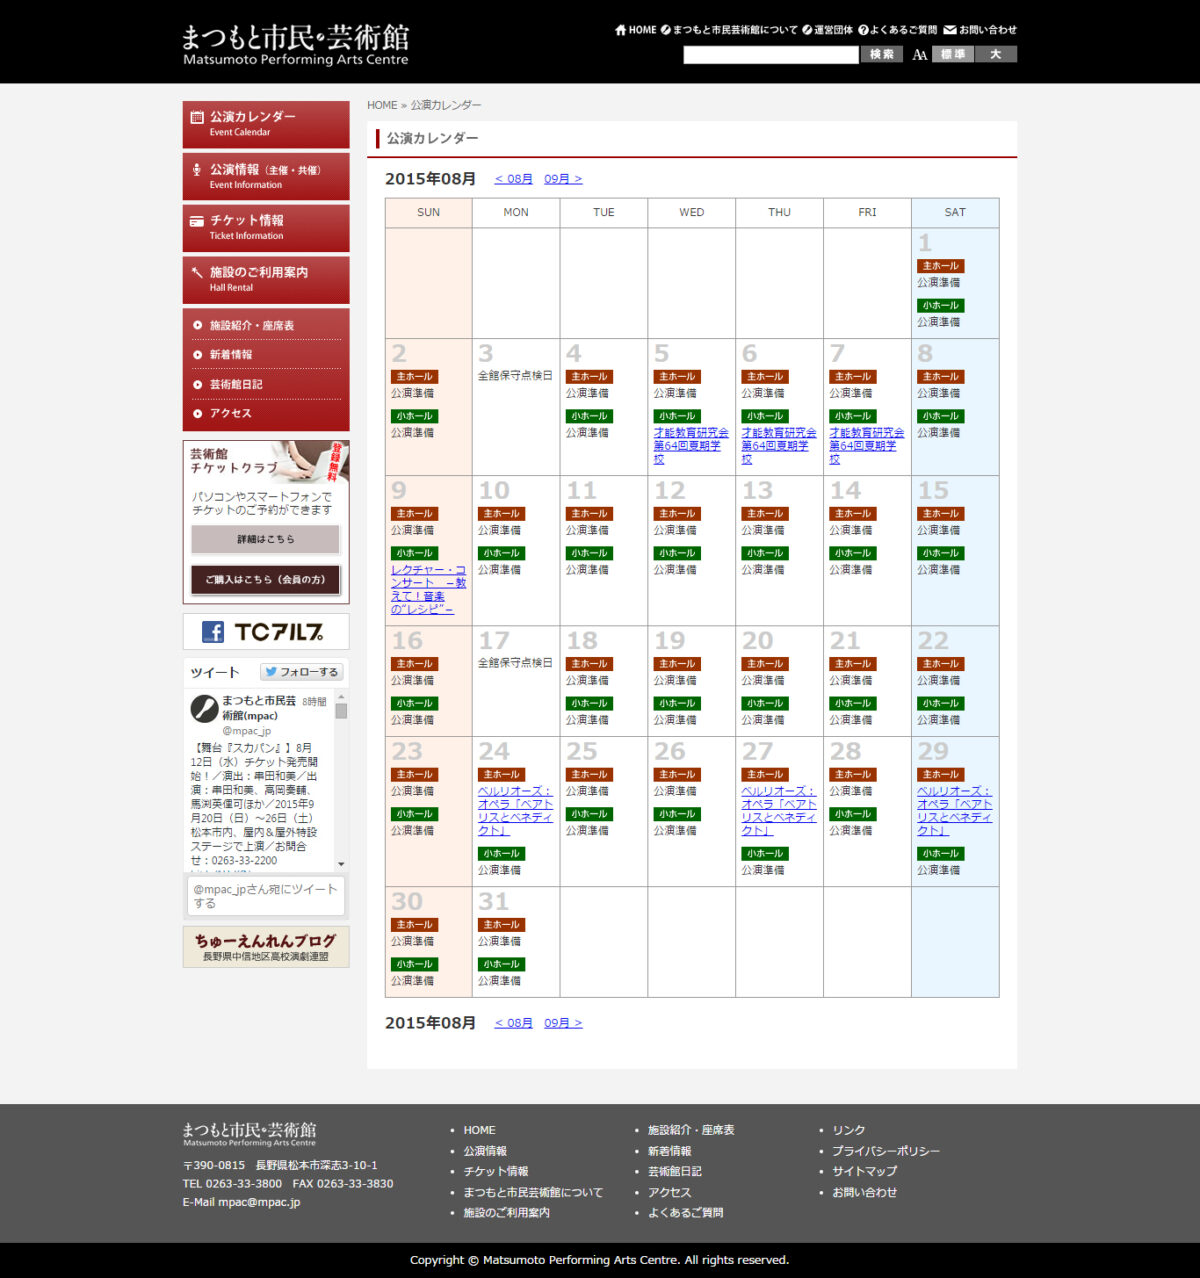Click the envelope icon for お問い合わせ
Image resolution: width=1200 pixels, height=1278 pixels.
click(x=950, y=30)
